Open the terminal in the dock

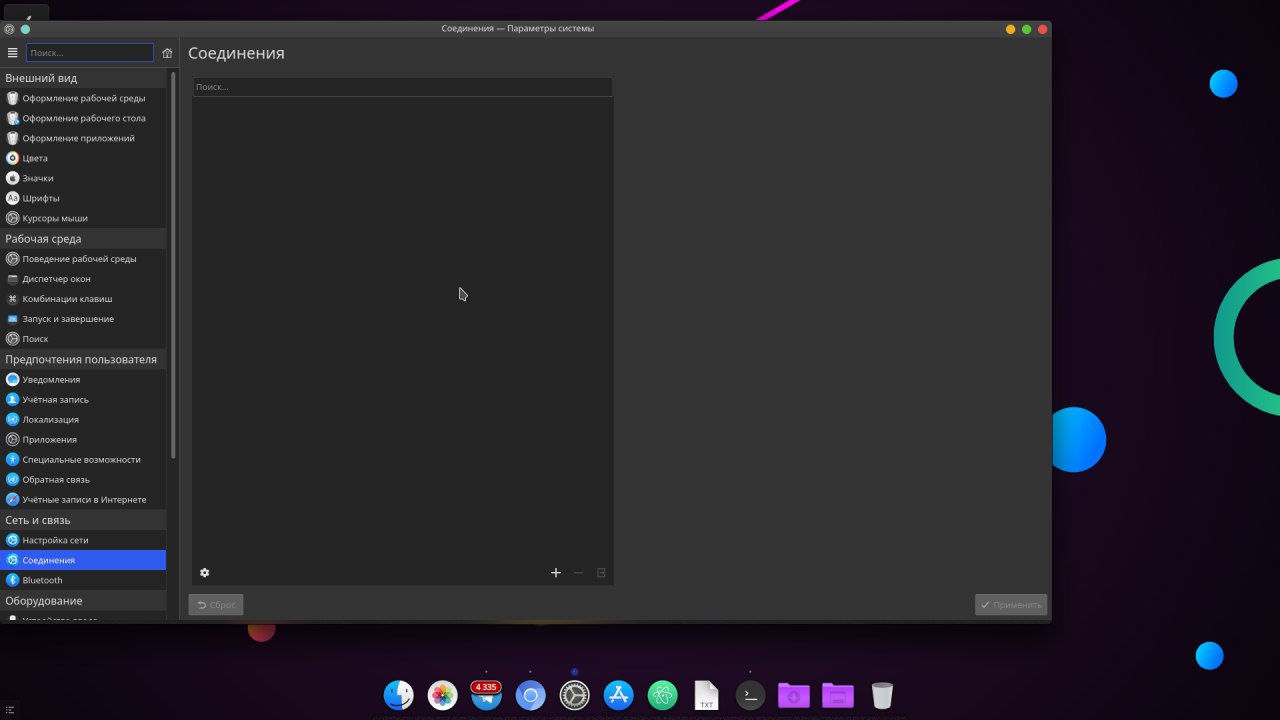(751, 695)
